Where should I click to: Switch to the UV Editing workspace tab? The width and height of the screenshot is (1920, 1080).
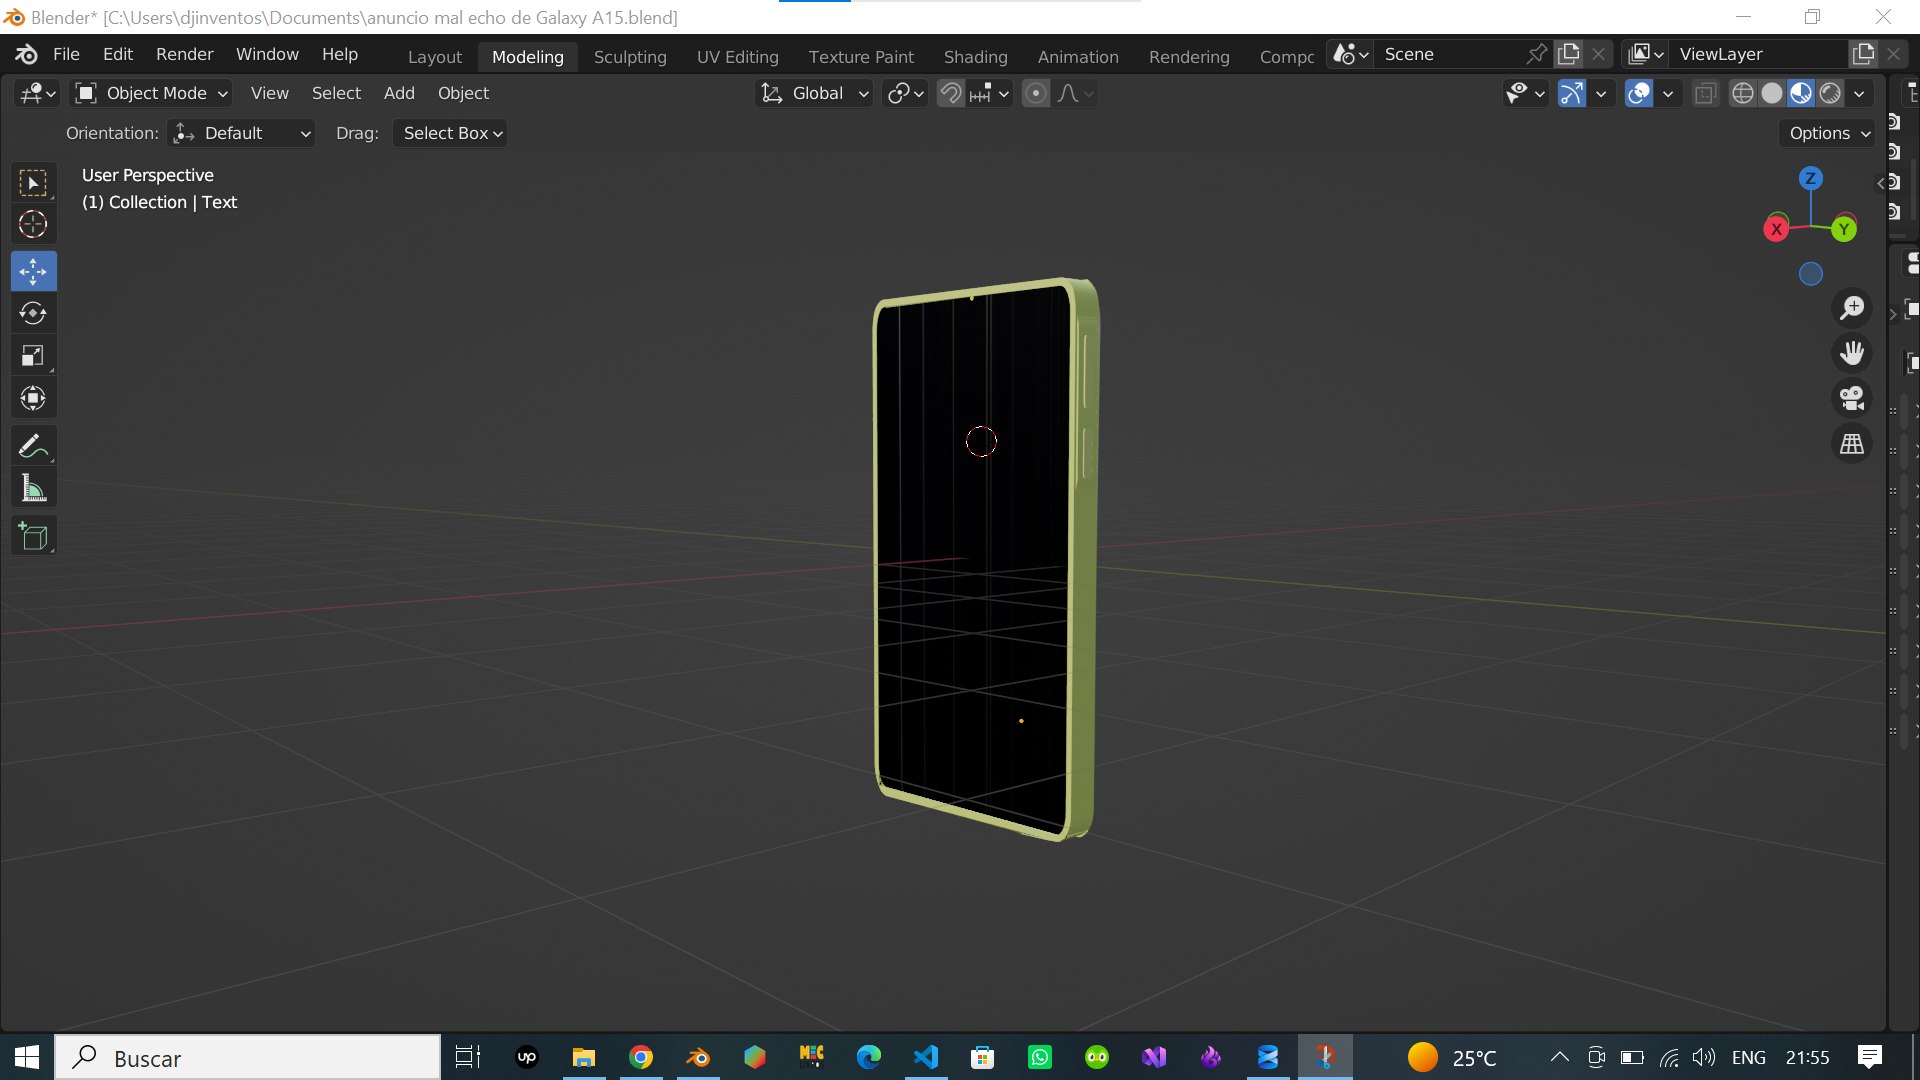738,57
